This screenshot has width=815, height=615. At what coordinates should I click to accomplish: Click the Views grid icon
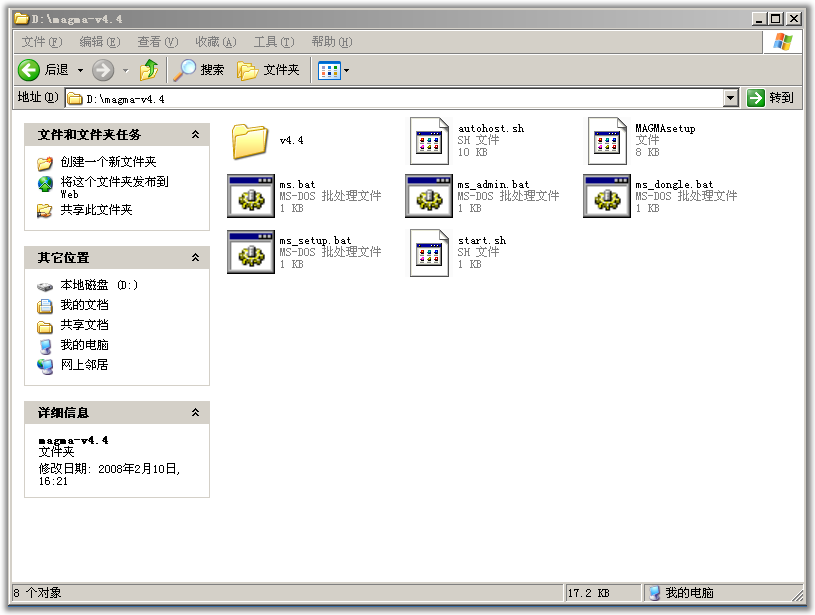329,70
